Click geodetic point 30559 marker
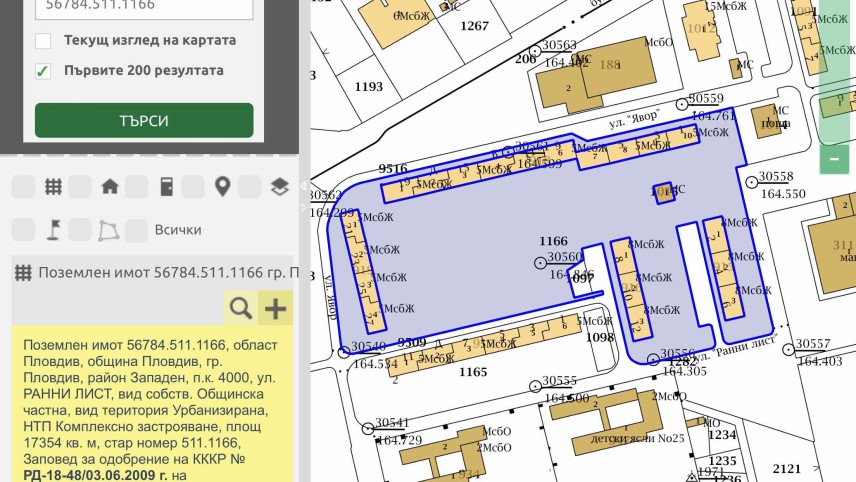 (682, 104)
